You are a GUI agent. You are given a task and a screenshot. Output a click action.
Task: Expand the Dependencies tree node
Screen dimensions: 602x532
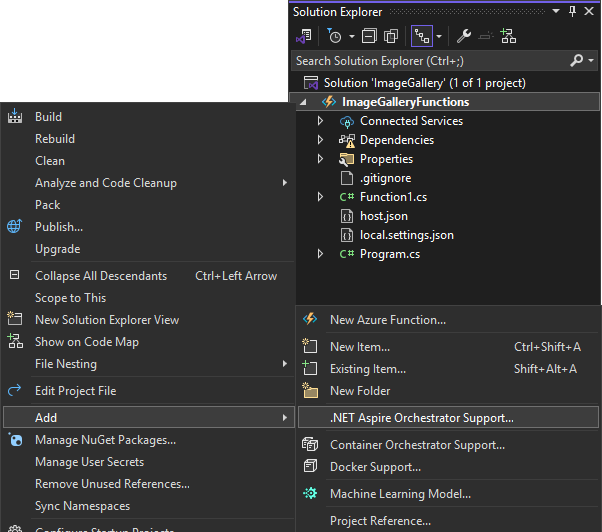(320, 140)
